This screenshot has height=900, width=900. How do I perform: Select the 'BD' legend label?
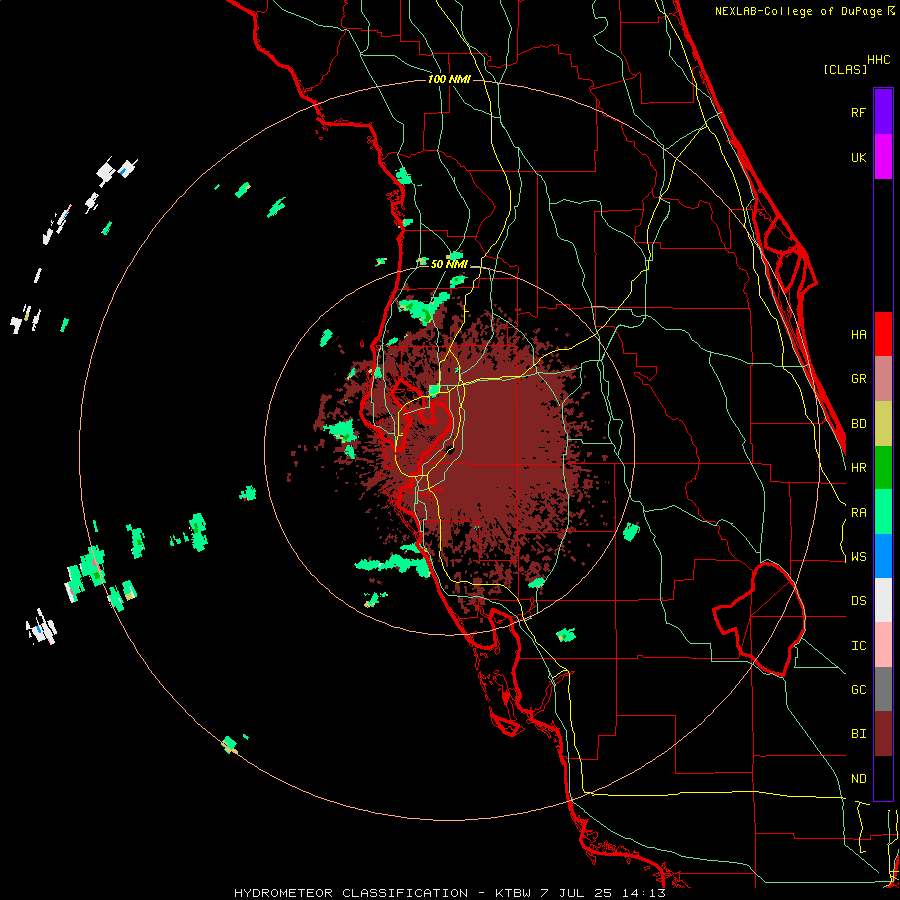(859, 424)
